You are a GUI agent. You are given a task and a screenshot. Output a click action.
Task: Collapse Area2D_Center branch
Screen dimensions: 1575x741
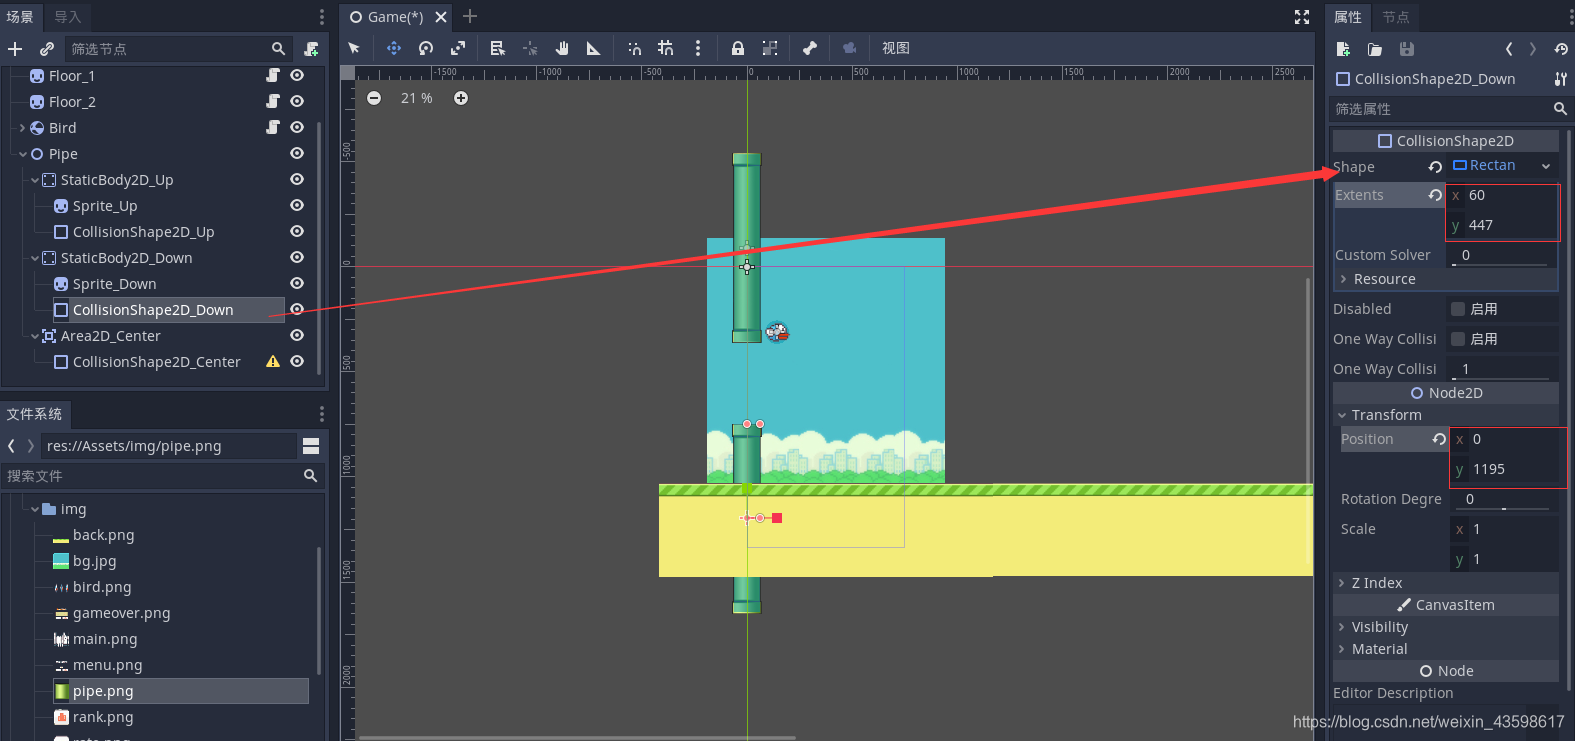(34, 336)
